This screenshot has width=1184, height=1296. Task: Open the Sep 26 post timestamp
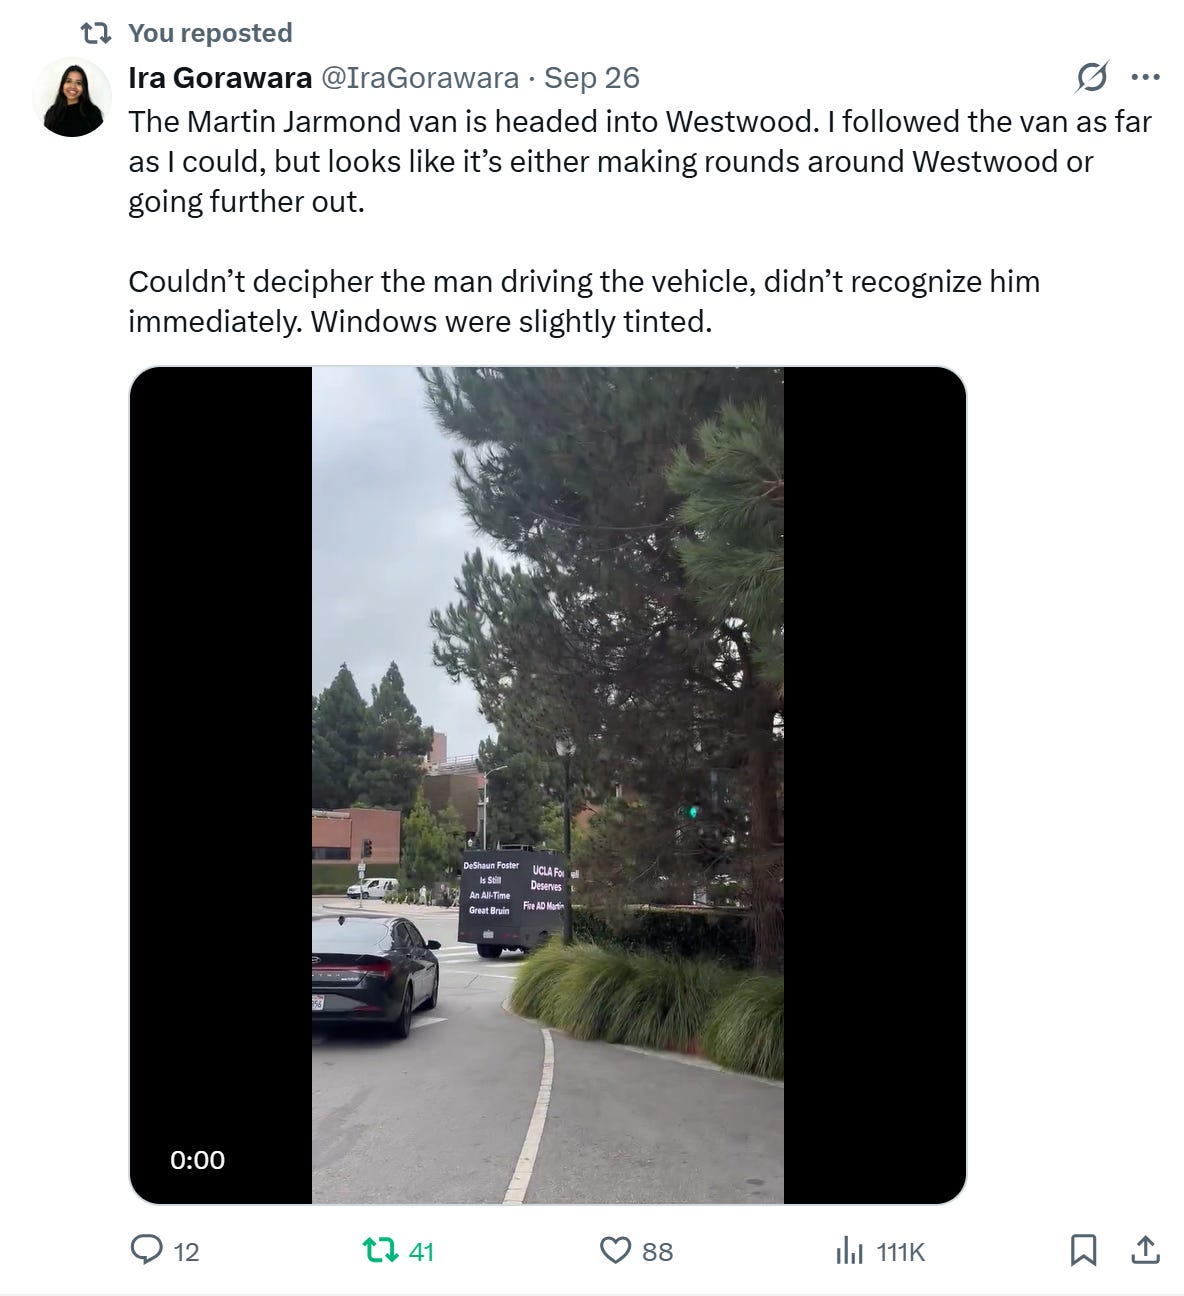[x=592, y=78]
